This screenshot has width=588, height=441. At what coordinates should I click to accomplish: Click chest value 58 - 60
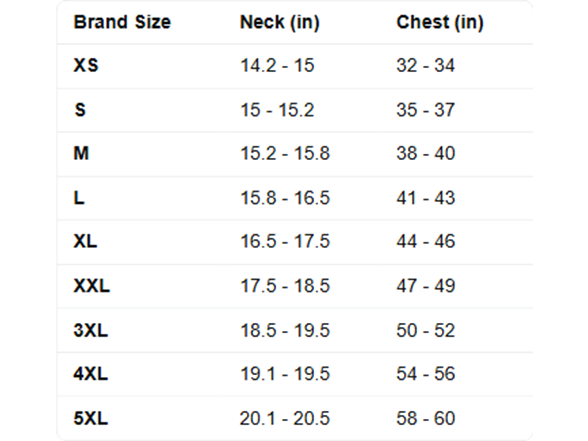426,418
